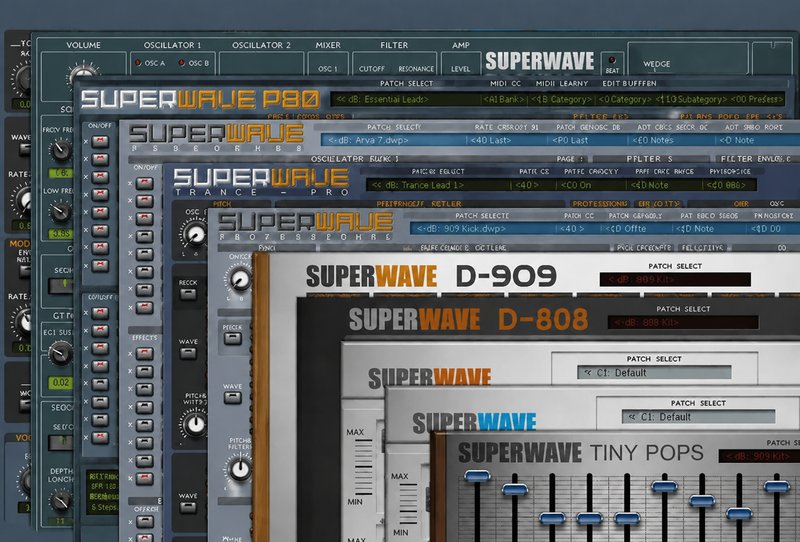The height and width of the screenshot is (542, 800).
Task: Select the 40 Last field
Action: point(506,140)
